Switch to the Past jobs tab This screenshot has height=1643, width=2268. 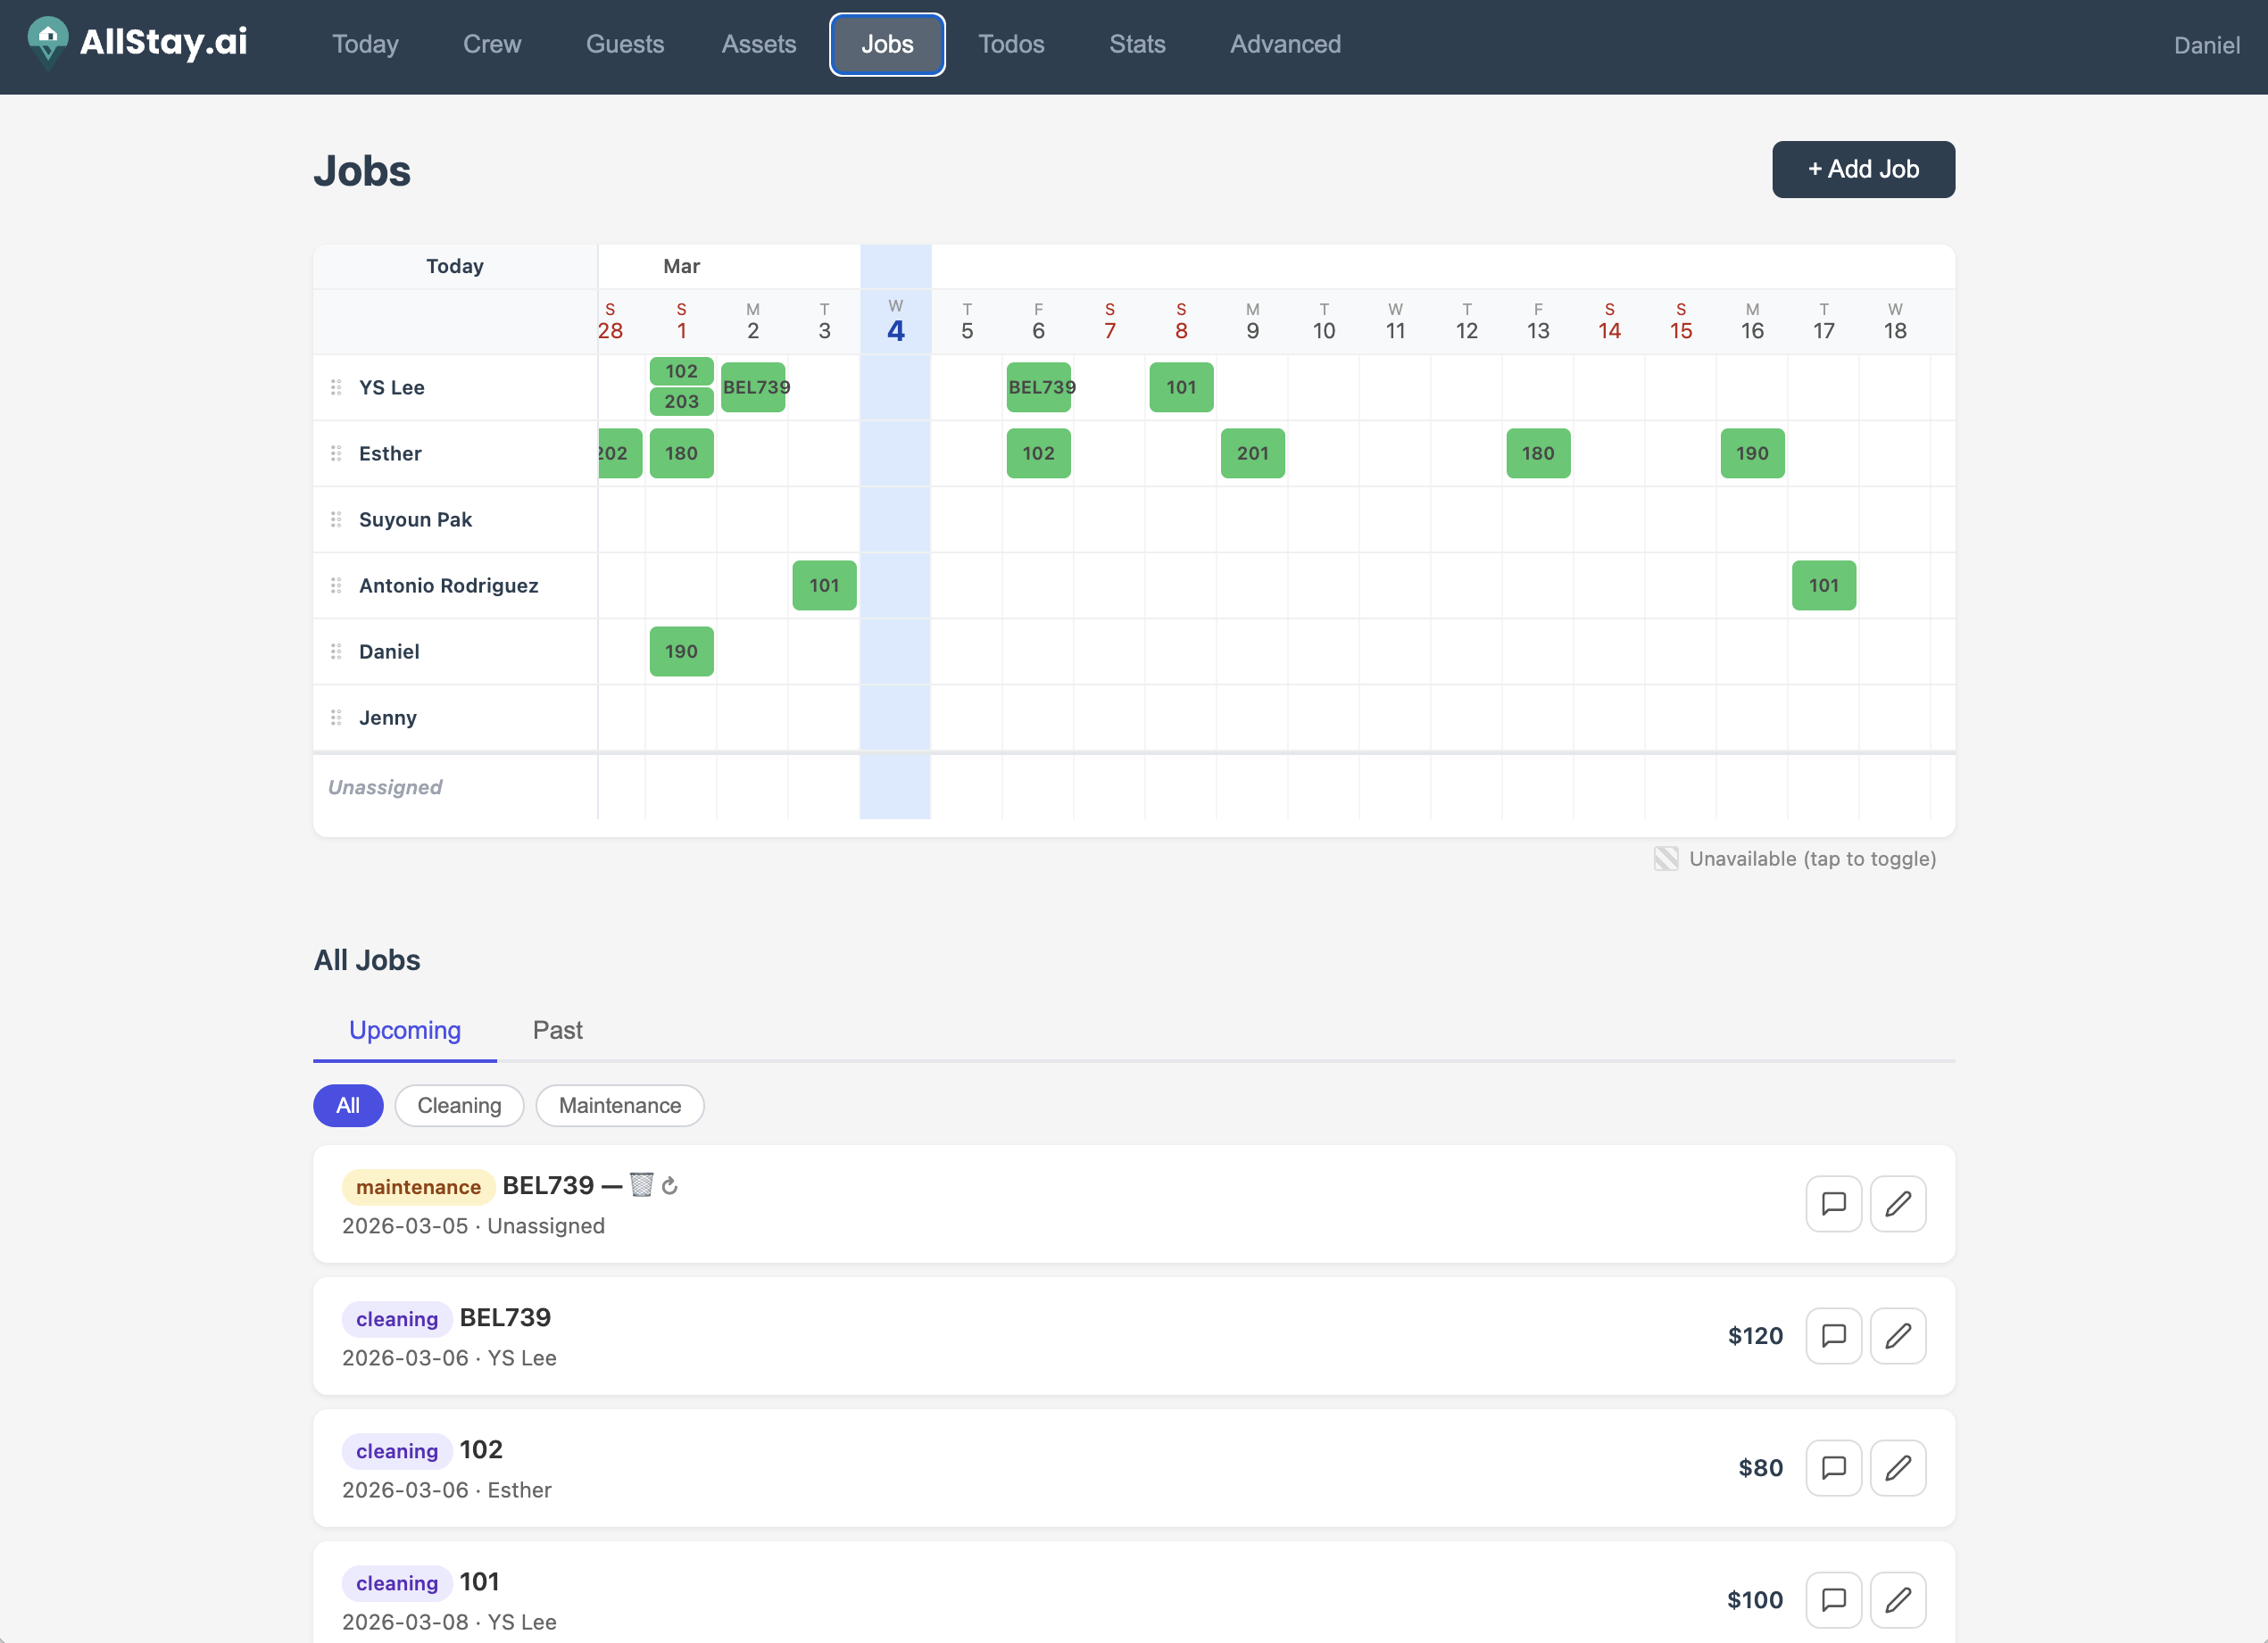pyautogui.click(x=557, y=1030)
